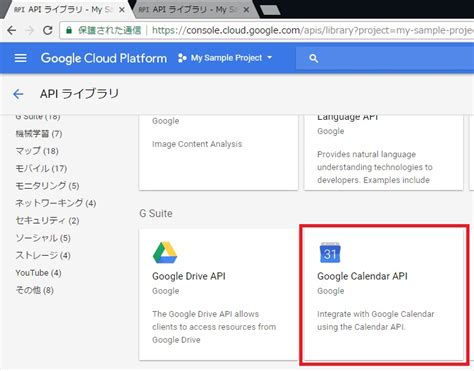The height and width of the screenshot is (371, 474).
Task: Filter by マップ (18) category
Action: (37, 151)
